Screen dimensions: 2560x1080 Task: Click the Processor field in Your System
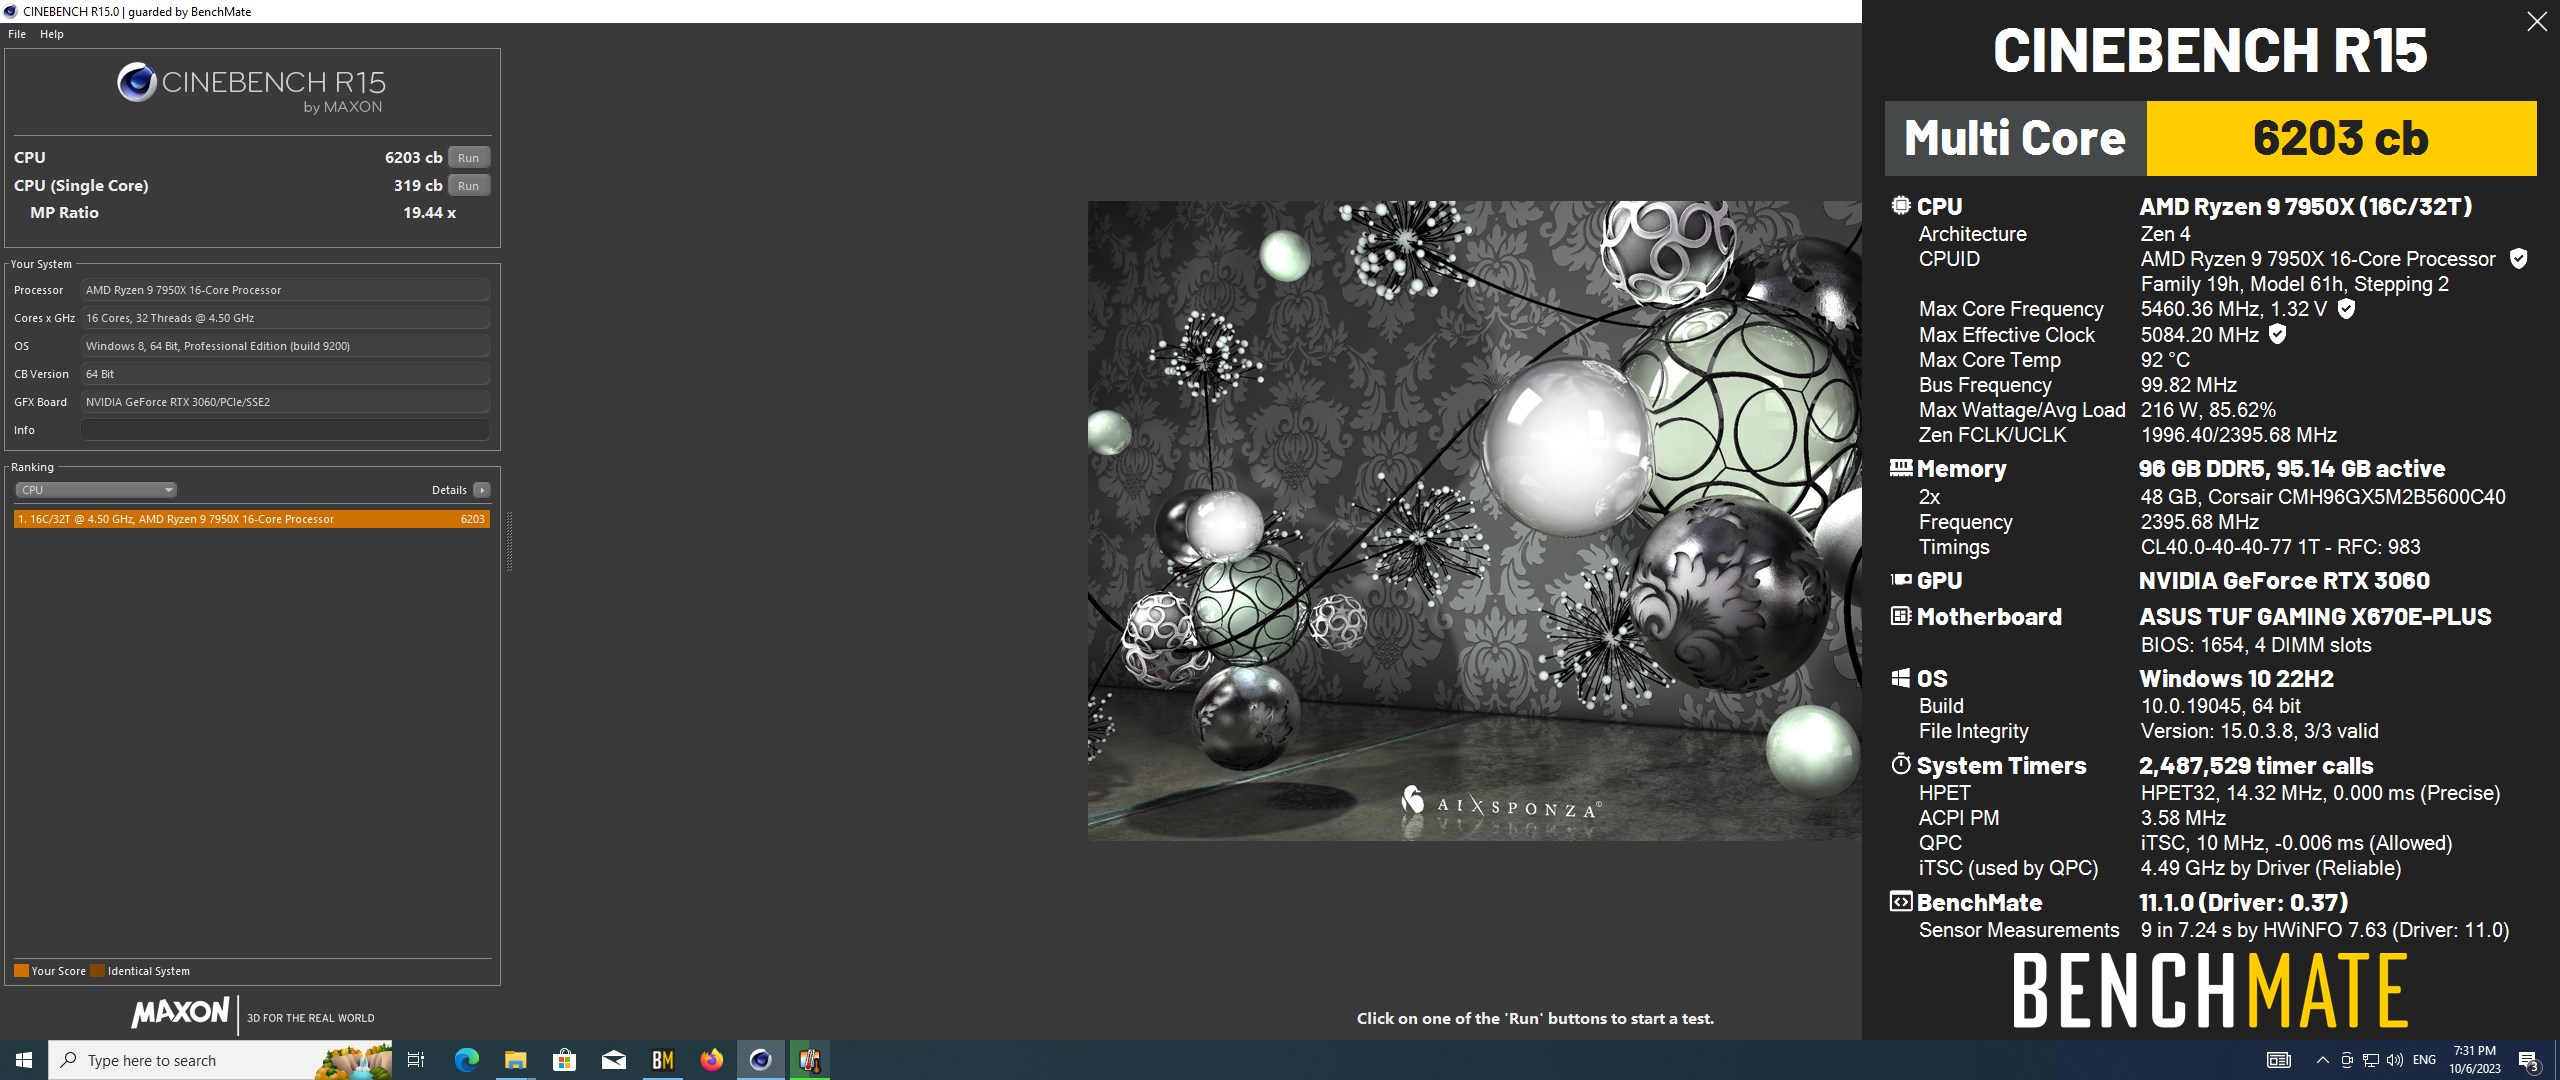click(x=285, y=290)
